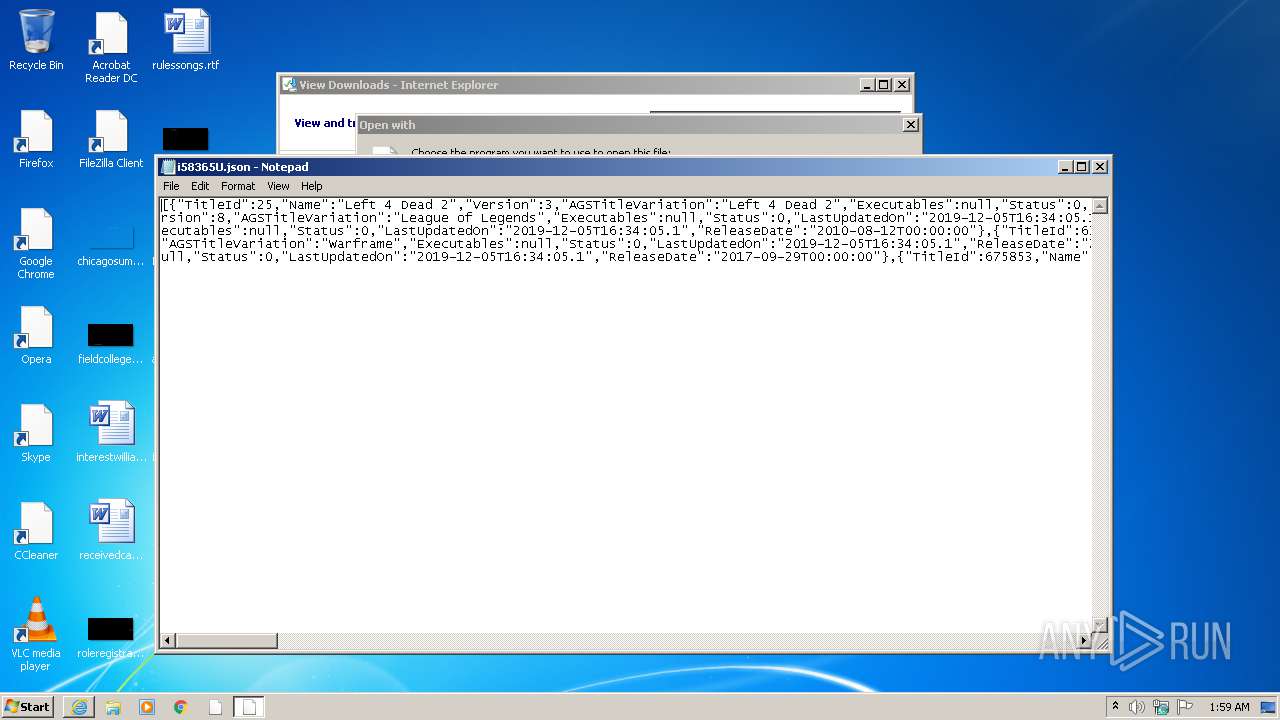1280x720 pixels.
Task: Launch Opera desktop shortcut
Action: (x=36, y=335)
